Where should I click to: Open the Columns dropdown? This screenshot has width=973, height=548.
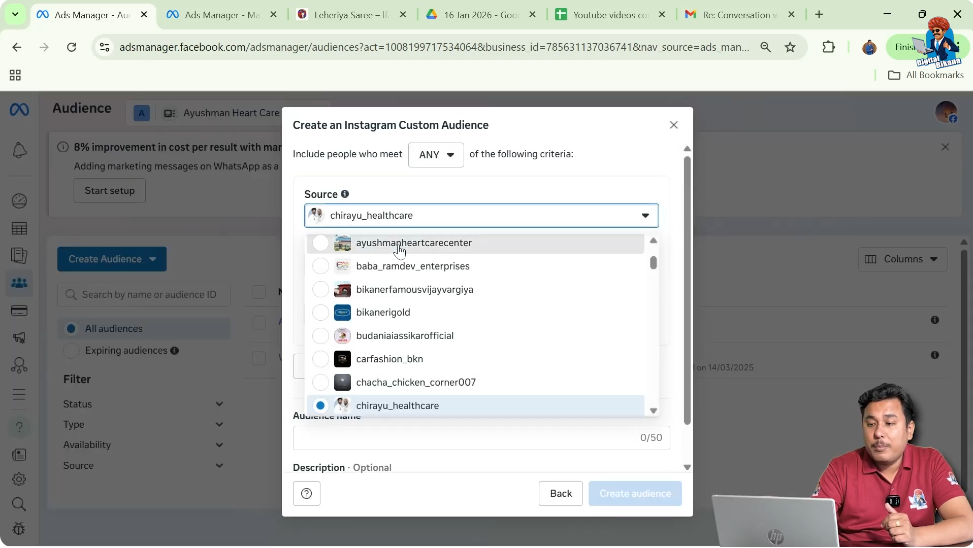coord(902,259)
